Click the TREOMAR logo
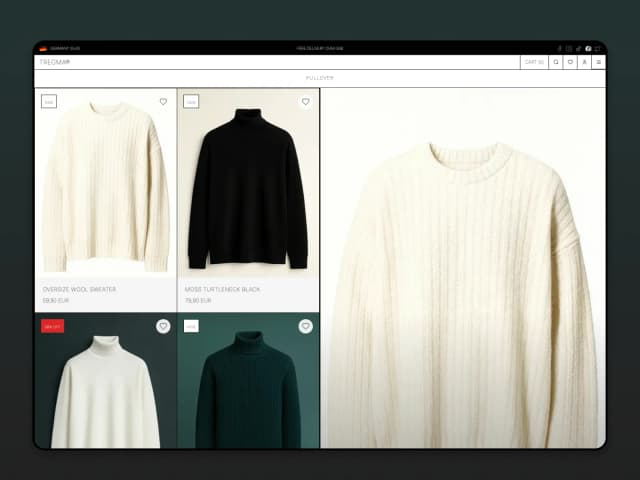The image size is (640, 480). pyautogui.click(x=56, y=62)
